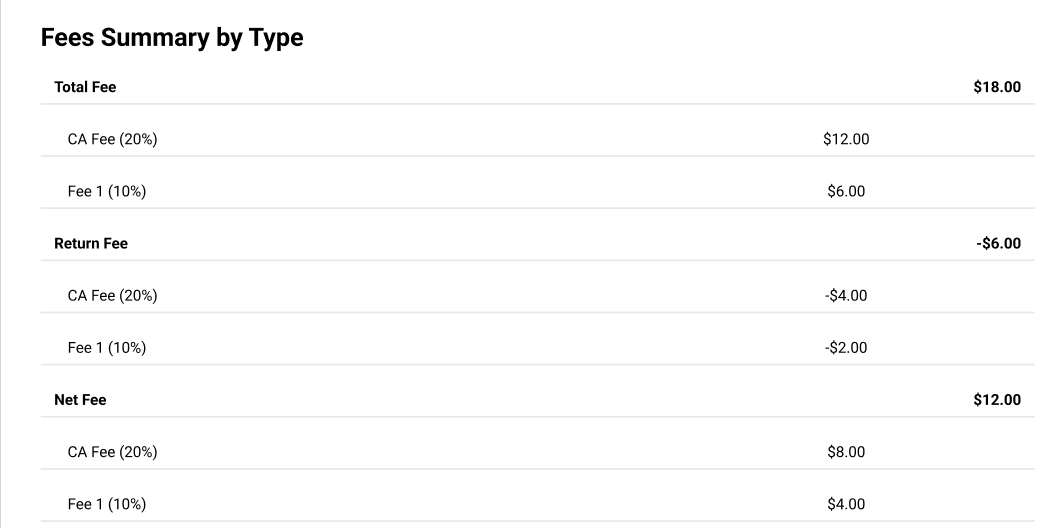This screenshot has height=528, width=1063.
Task: Click the $4.00 net Fee 1 amount
Action: click(x=846, y=504)
